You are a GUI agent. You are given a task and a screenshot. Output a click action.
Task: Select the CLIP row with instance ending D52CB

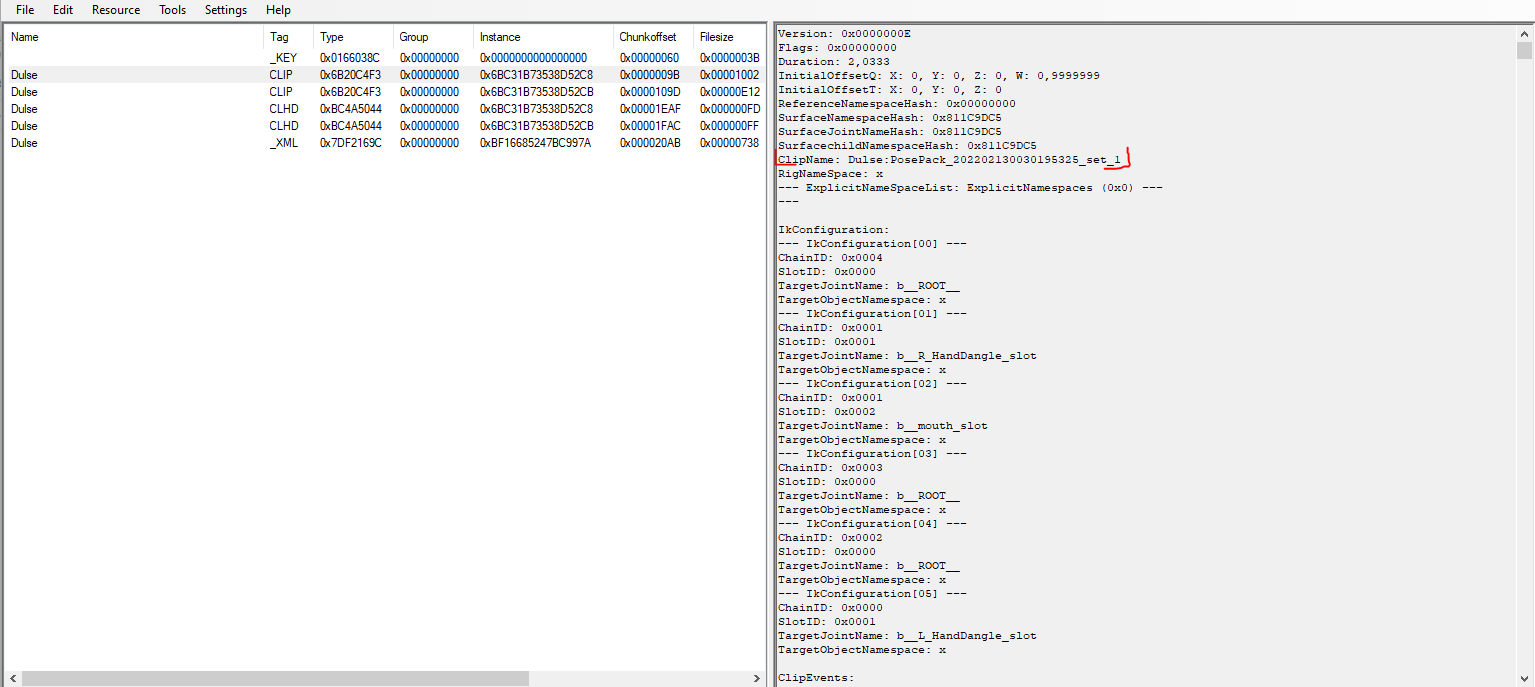click(x=385, y=92)
